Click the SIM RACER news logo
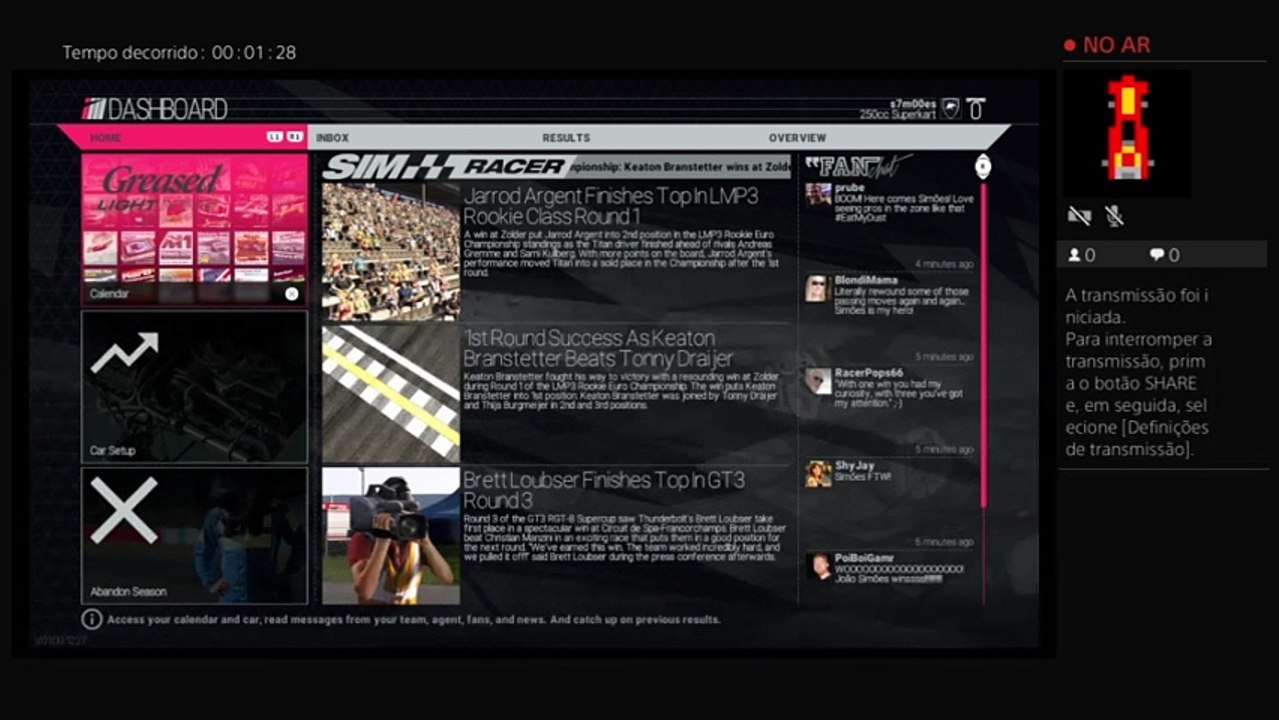 446,166
